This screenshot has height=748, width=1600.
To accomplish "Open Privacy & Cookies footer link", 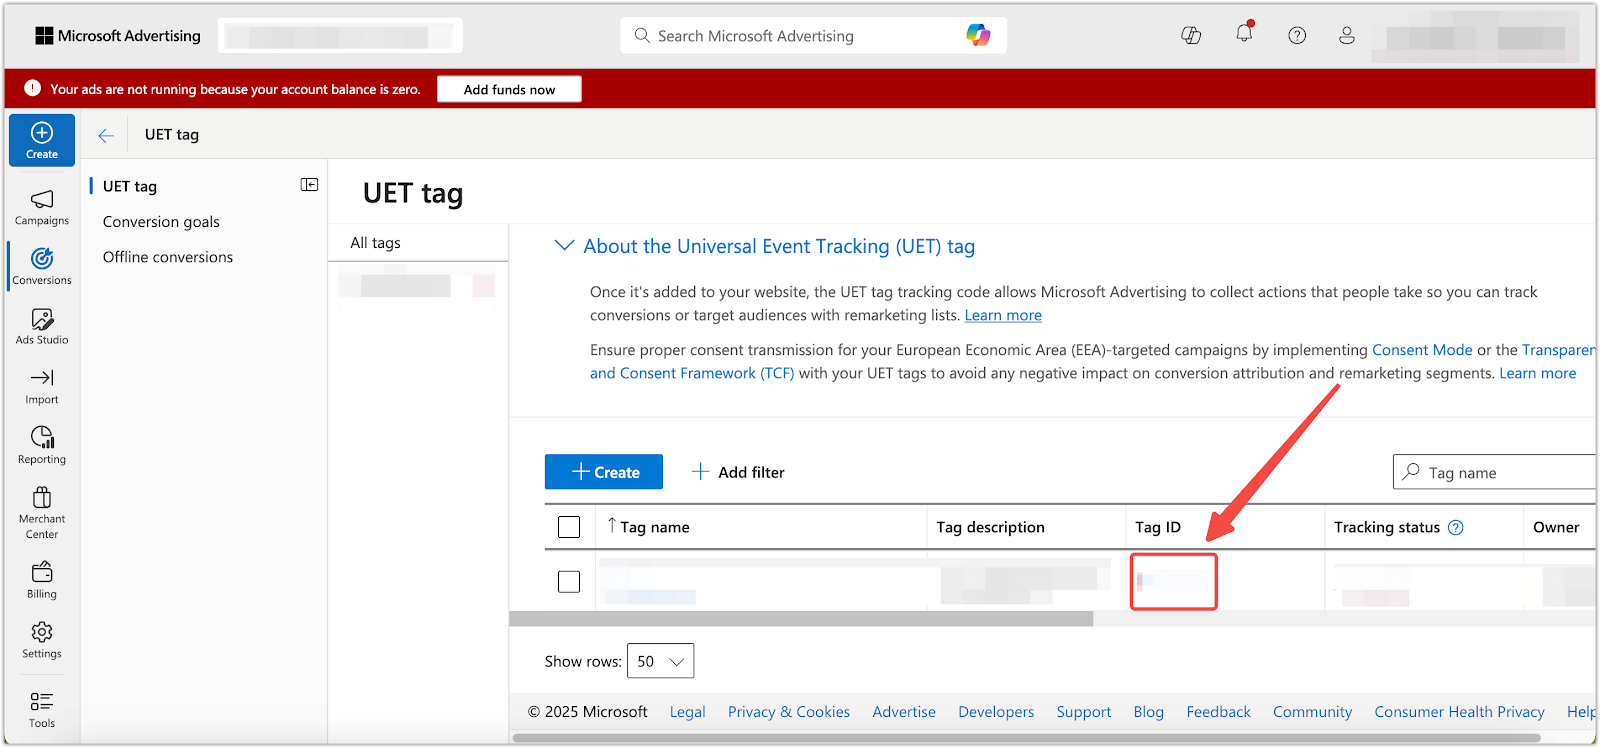I will tap(789, 712).
